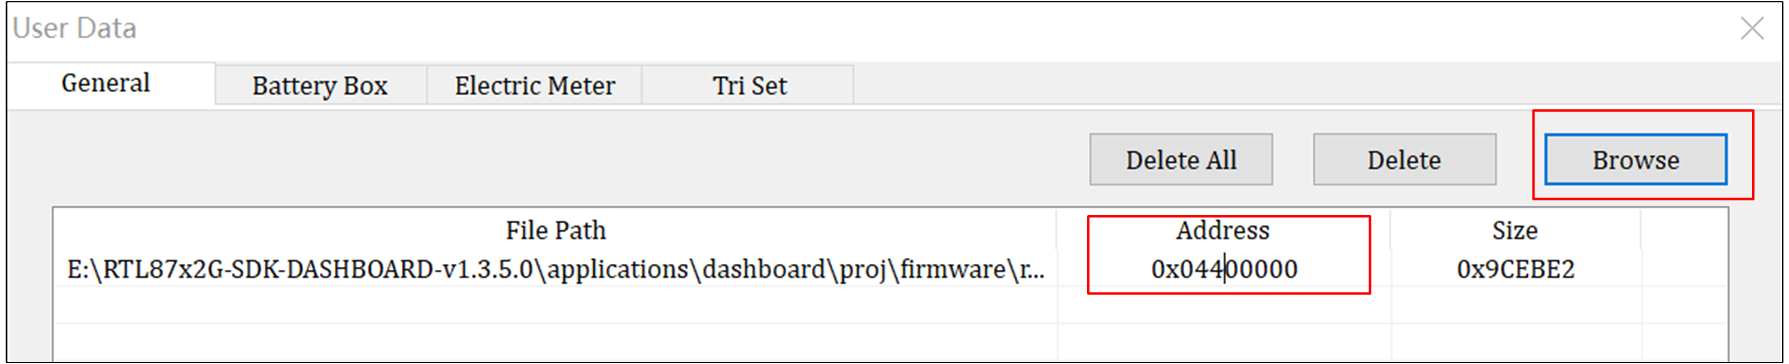Open file picker with Browse button
This screenshot has width=1789, height=364.
1636,160
